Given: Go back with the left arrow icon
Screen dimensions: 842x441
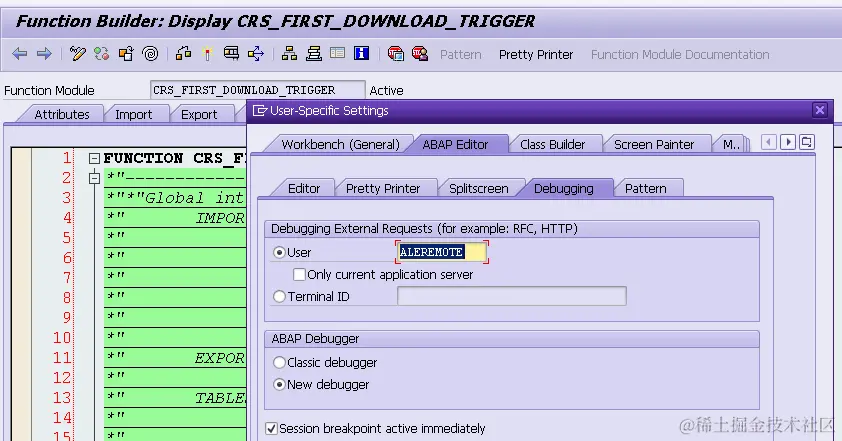Looking at the screenshot, I should click(19, 54).
